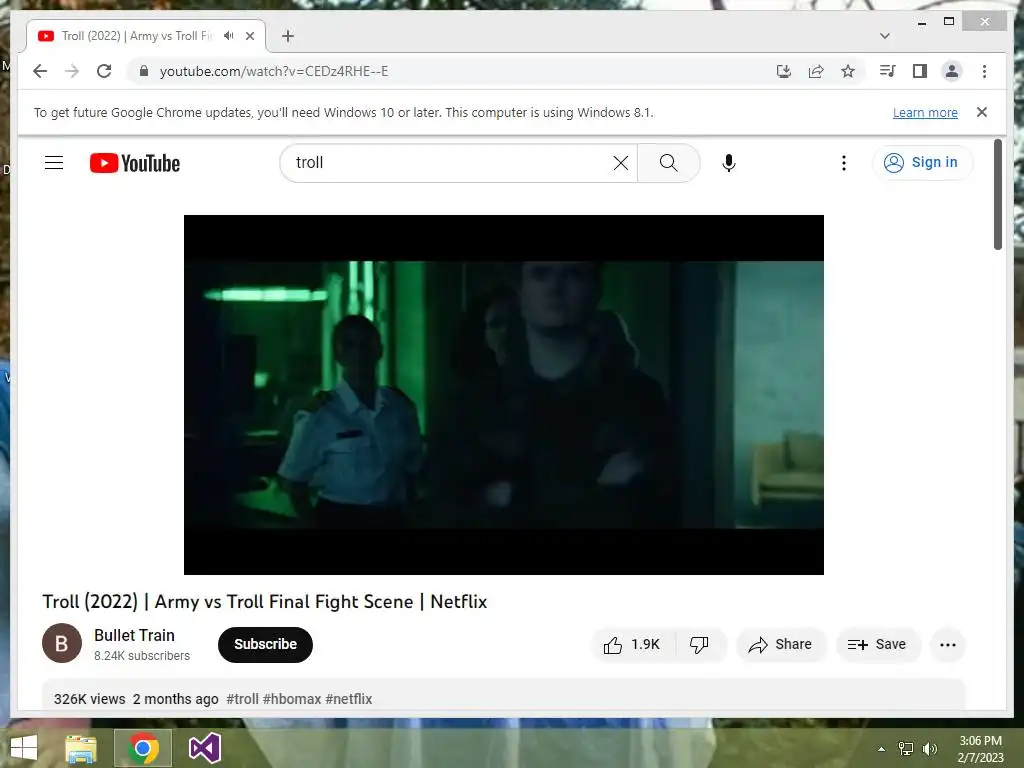The width and height of the screenshot is (1024, 768).
Task: Launch Visual Studio from the taskbar
Action: pos(204,748)
